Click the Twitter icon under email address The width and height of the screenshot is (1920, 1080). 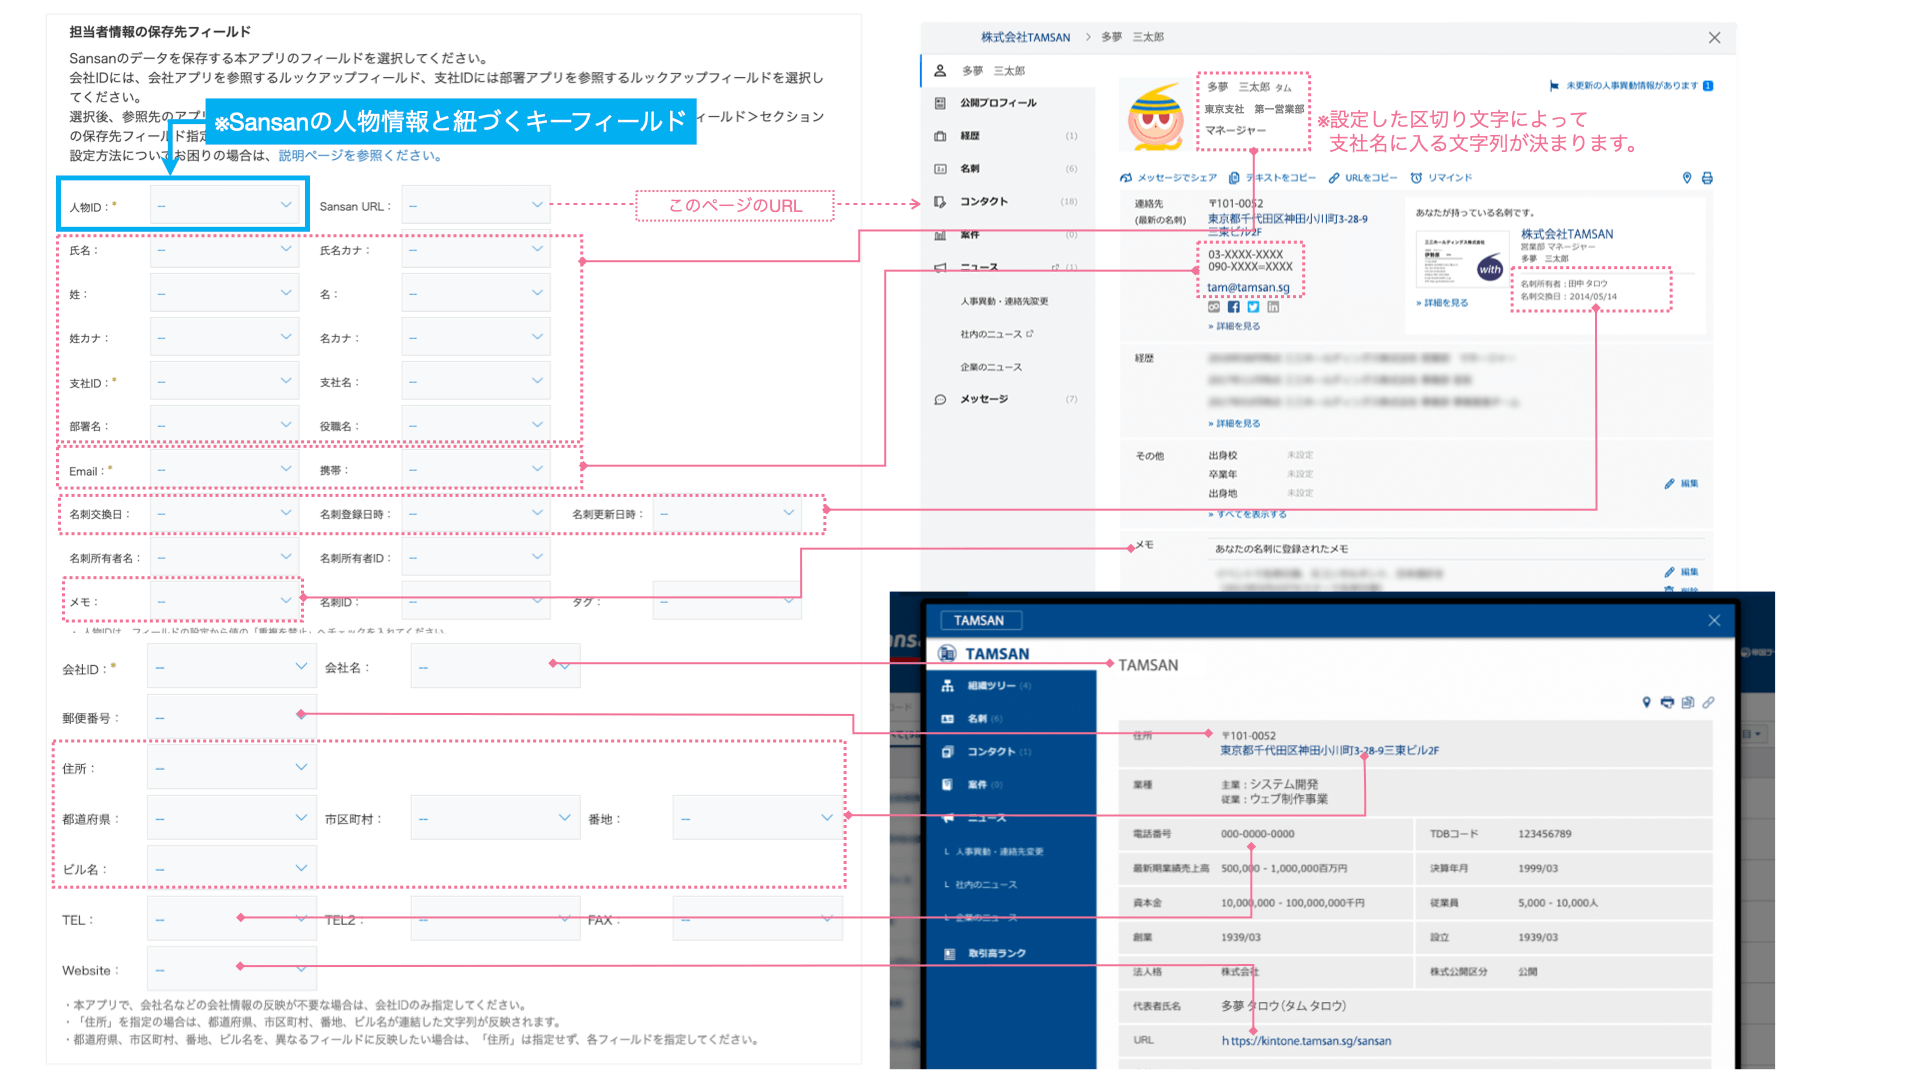point(1253,307)
